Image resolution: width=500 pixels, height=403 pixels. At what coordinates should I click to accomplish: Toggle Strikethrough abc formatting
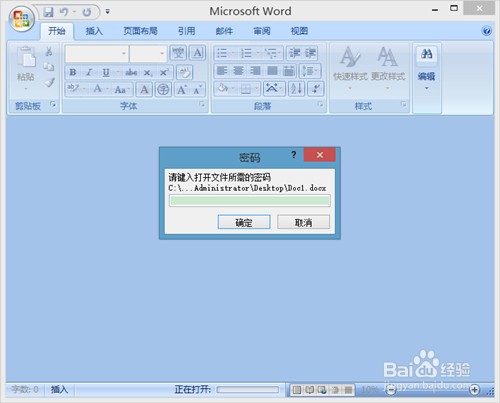[x=131, y=72]
